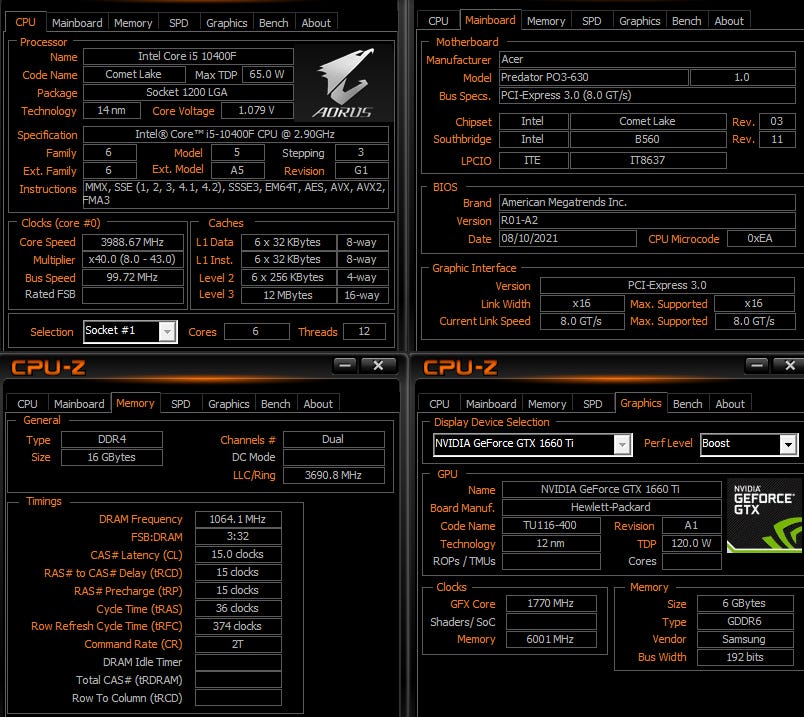Click the GFX Core clock 1770 MHz
This screenshot has width=804, height=717.
551,604
